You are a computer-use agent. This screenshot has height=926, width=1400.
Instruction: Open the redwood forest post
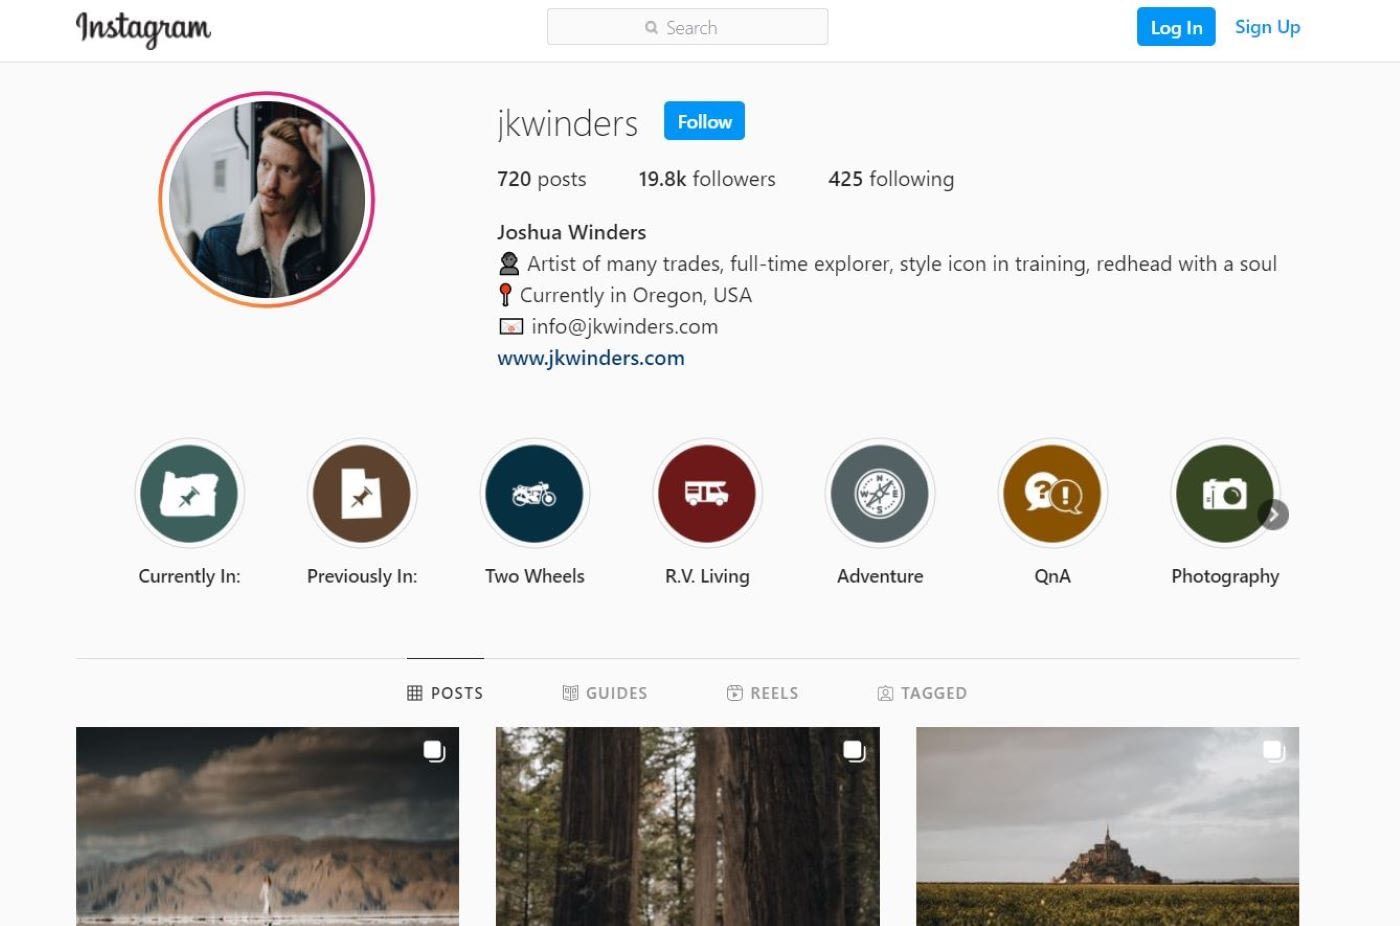(688, 826)
